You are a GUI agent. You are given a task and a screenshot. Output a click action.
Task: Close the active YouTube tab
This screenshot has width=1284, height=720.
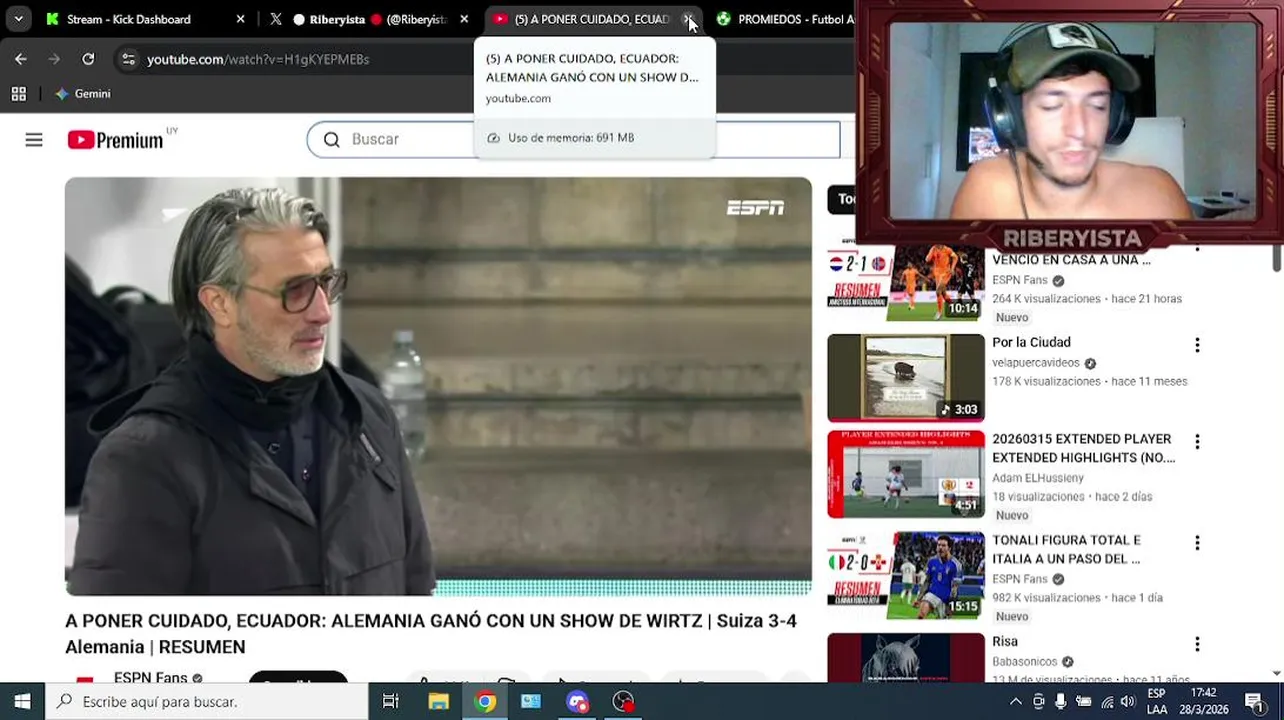688,19
